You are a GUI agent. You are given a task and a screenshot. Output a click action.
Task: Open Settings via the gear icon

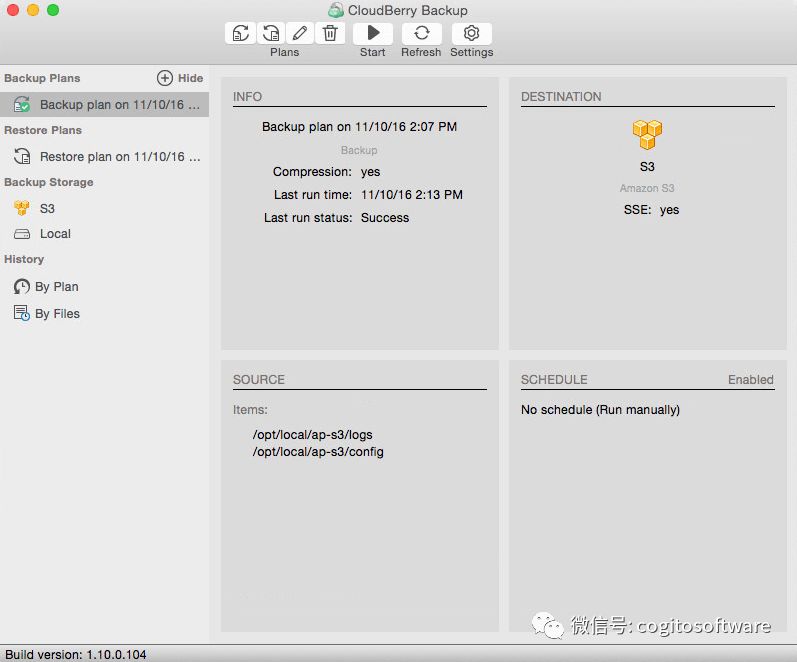coord(471,34)
